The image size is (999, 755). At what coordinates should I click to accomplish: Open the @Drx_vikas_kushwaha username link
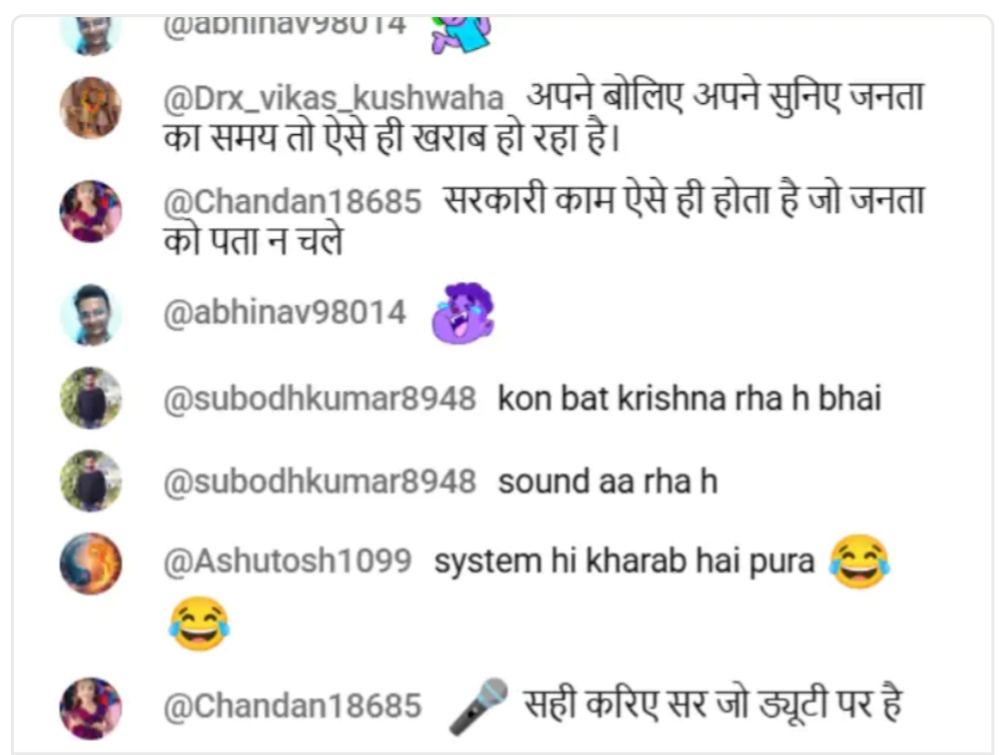[333, 98]
